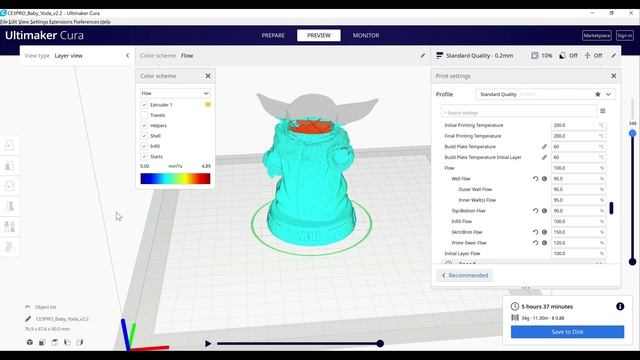
Task: Select the Move tool in left toolbar
Action: click(x=9, y=145)
